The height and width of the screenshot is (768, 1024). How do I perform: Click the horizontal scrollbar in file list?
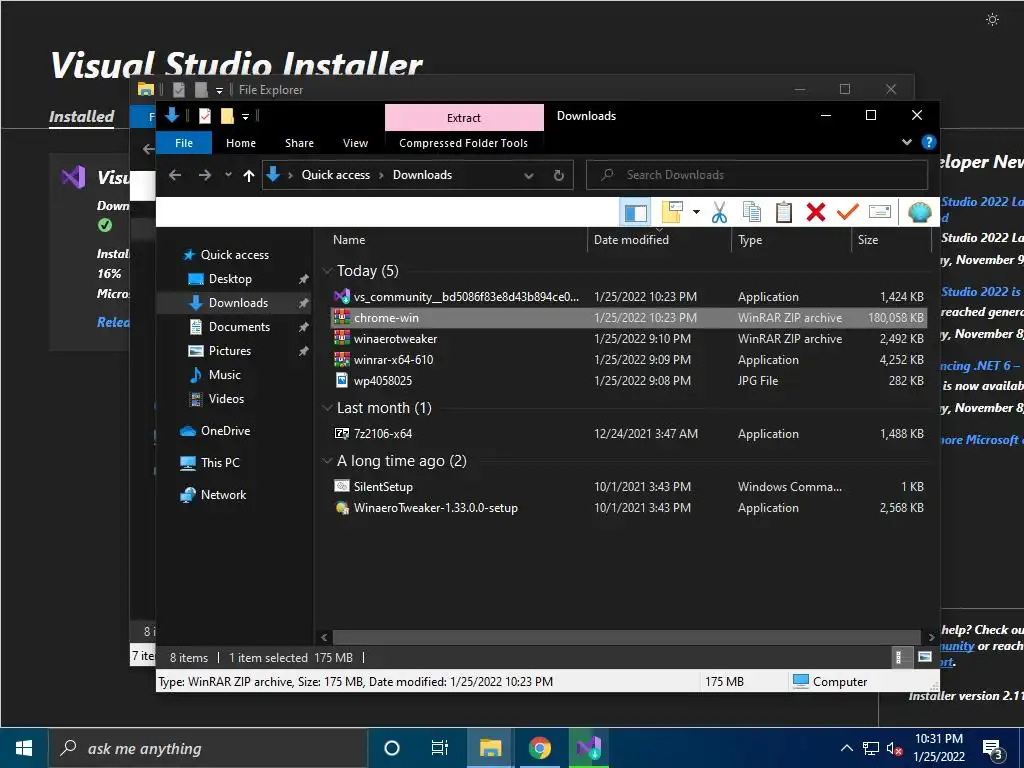626,637
